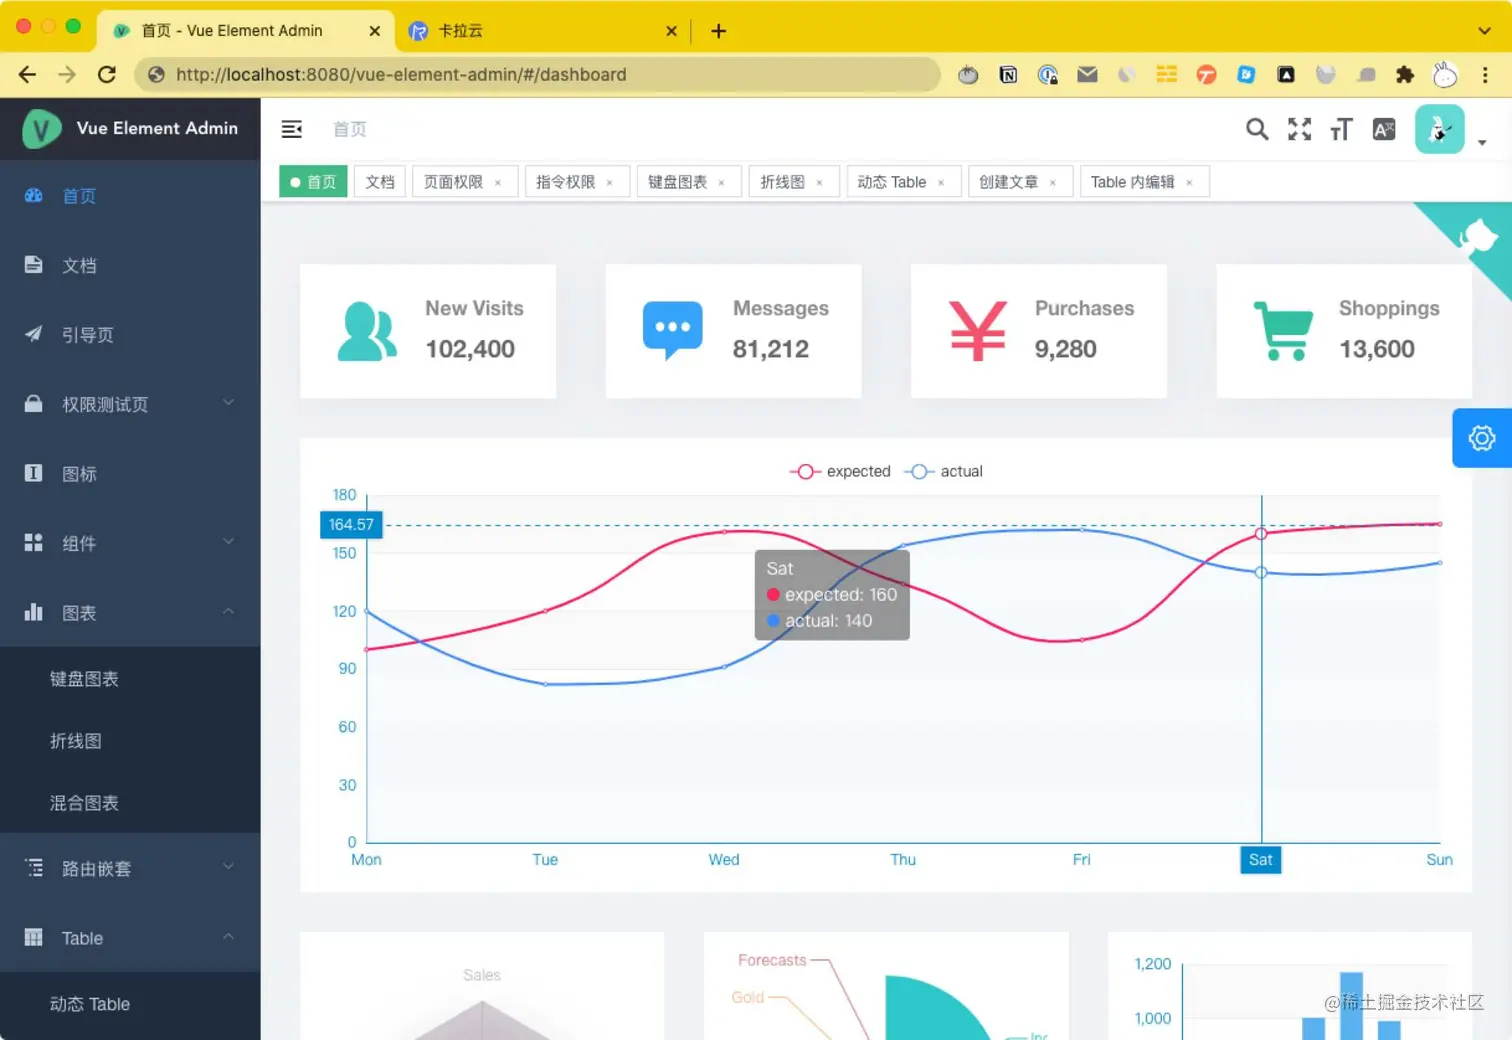Select the 文档 tag tab

click(380, 182)
